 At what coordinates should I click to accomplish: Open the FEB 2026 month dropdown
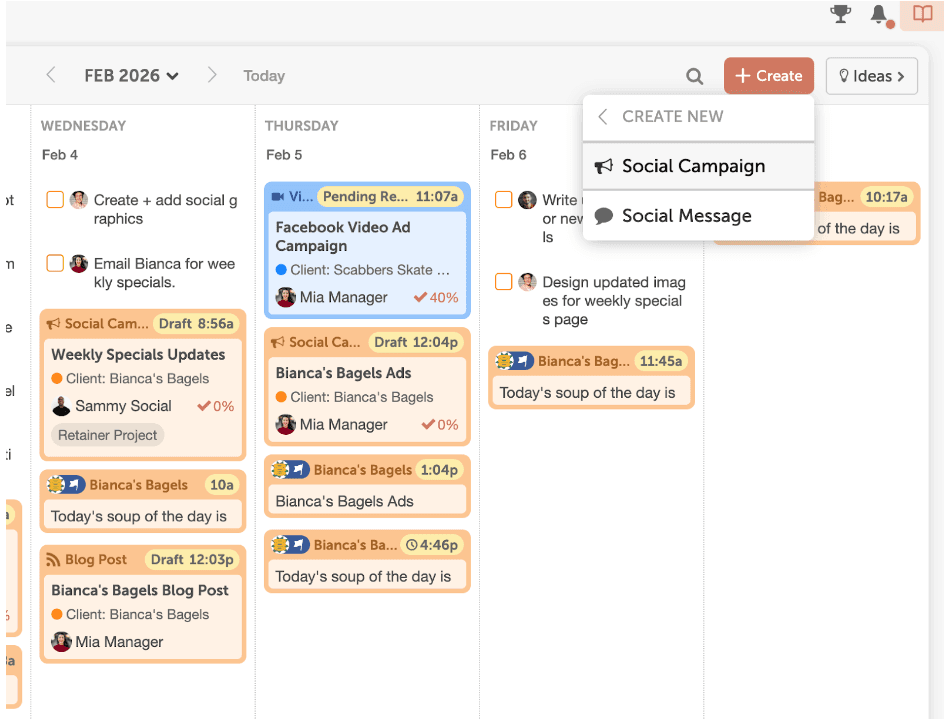pos(131,76)
